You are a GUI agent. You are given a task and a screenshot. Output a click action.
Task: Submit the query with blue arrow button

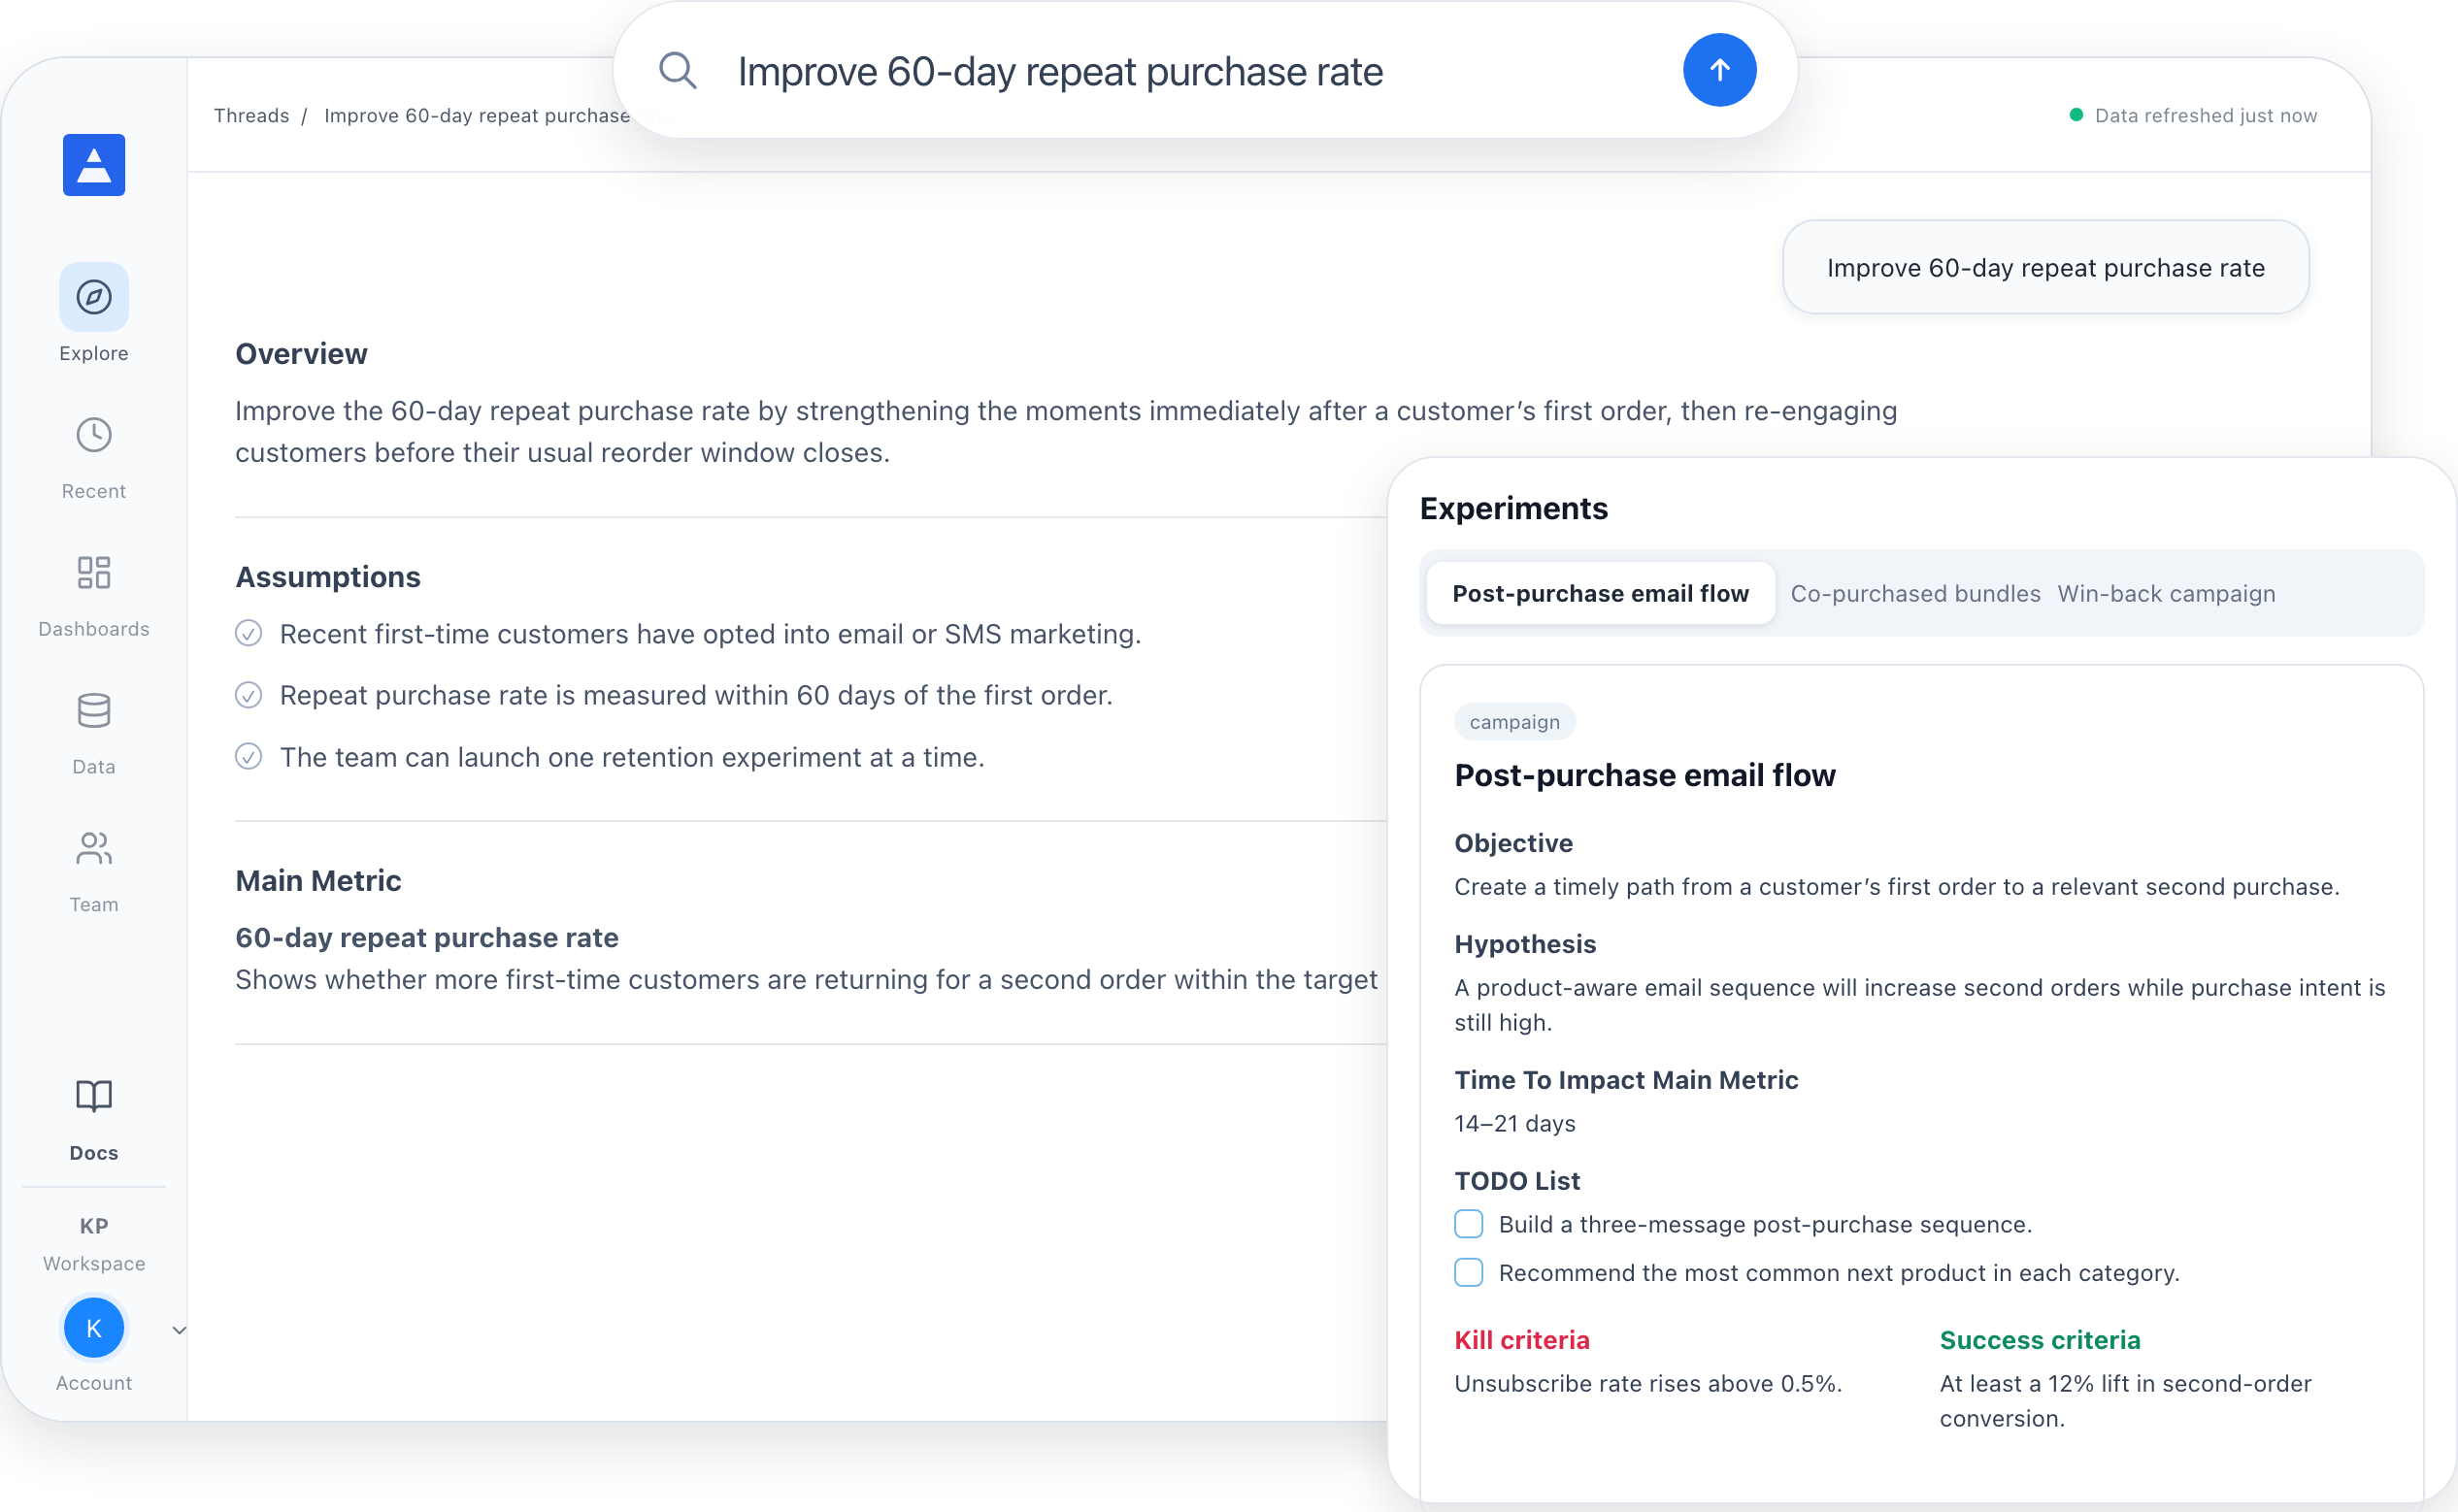pyautogui.click(x=1719, y=70)
